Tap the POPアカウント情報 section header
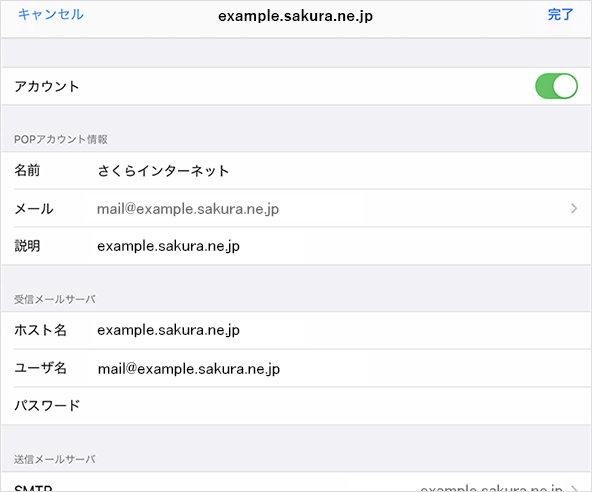 tap(61, 139)
